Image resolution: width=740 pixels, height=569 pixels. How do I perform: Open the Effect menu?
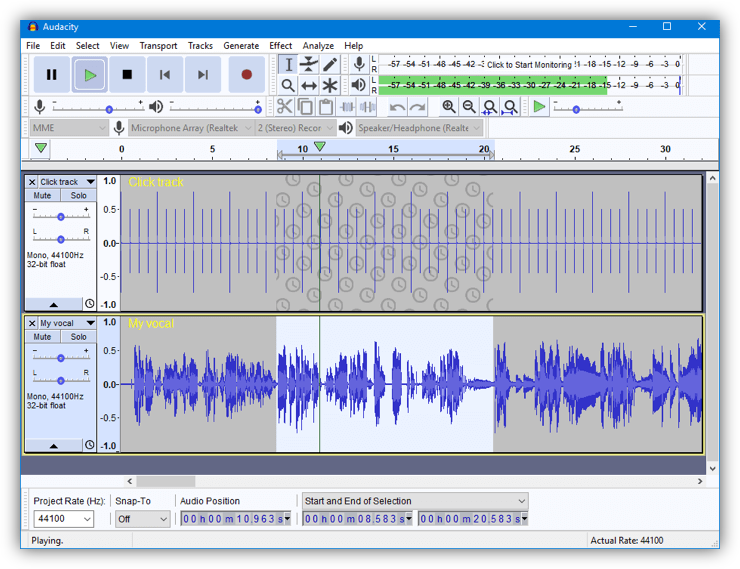point(281,46)
